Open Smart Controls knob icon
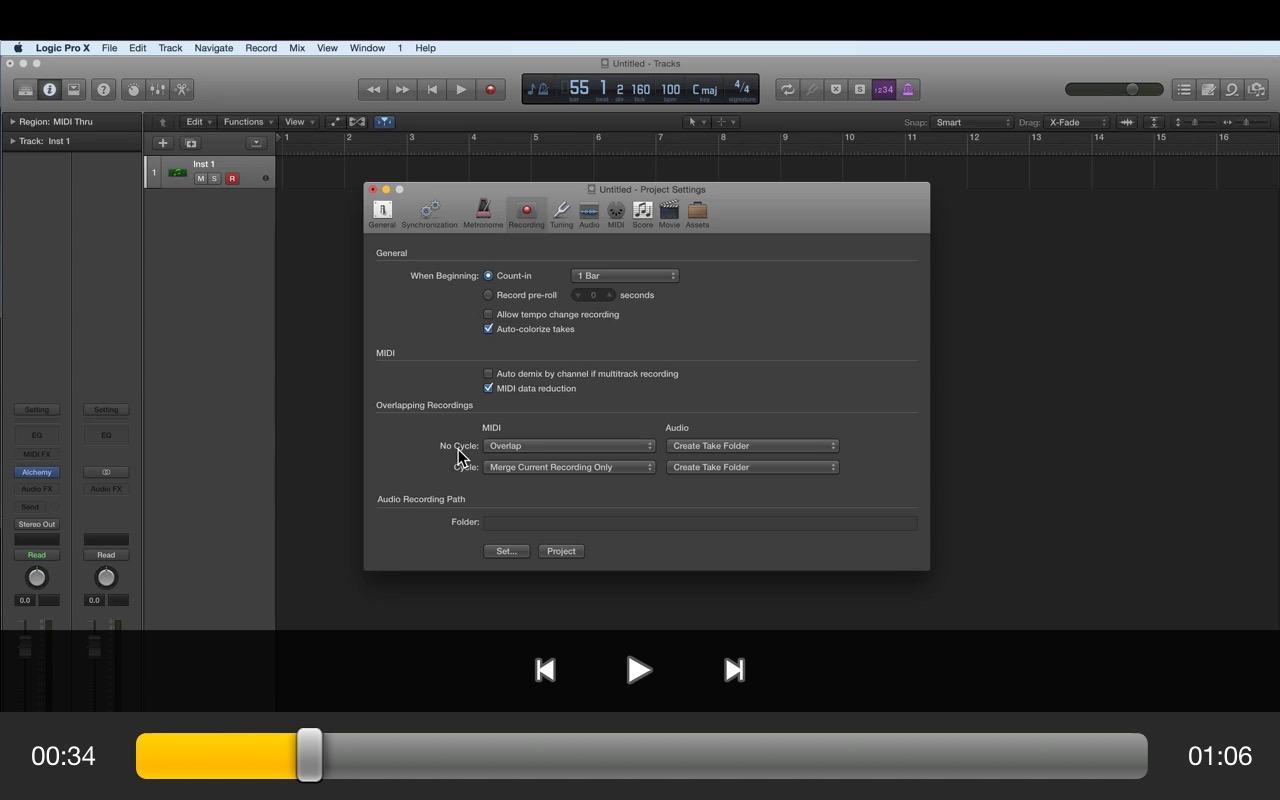This screenshot has height=800, width=1280. click(133, 90)
